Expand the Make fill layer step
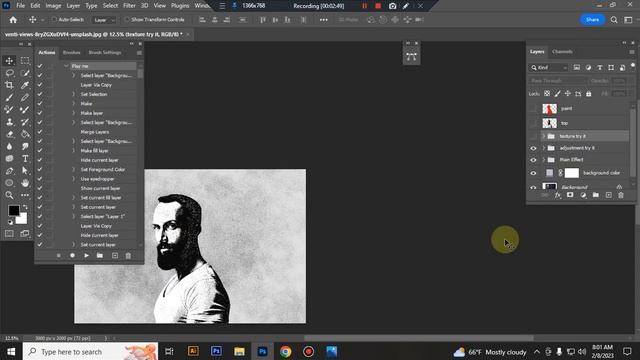 (x=74, y=151)
